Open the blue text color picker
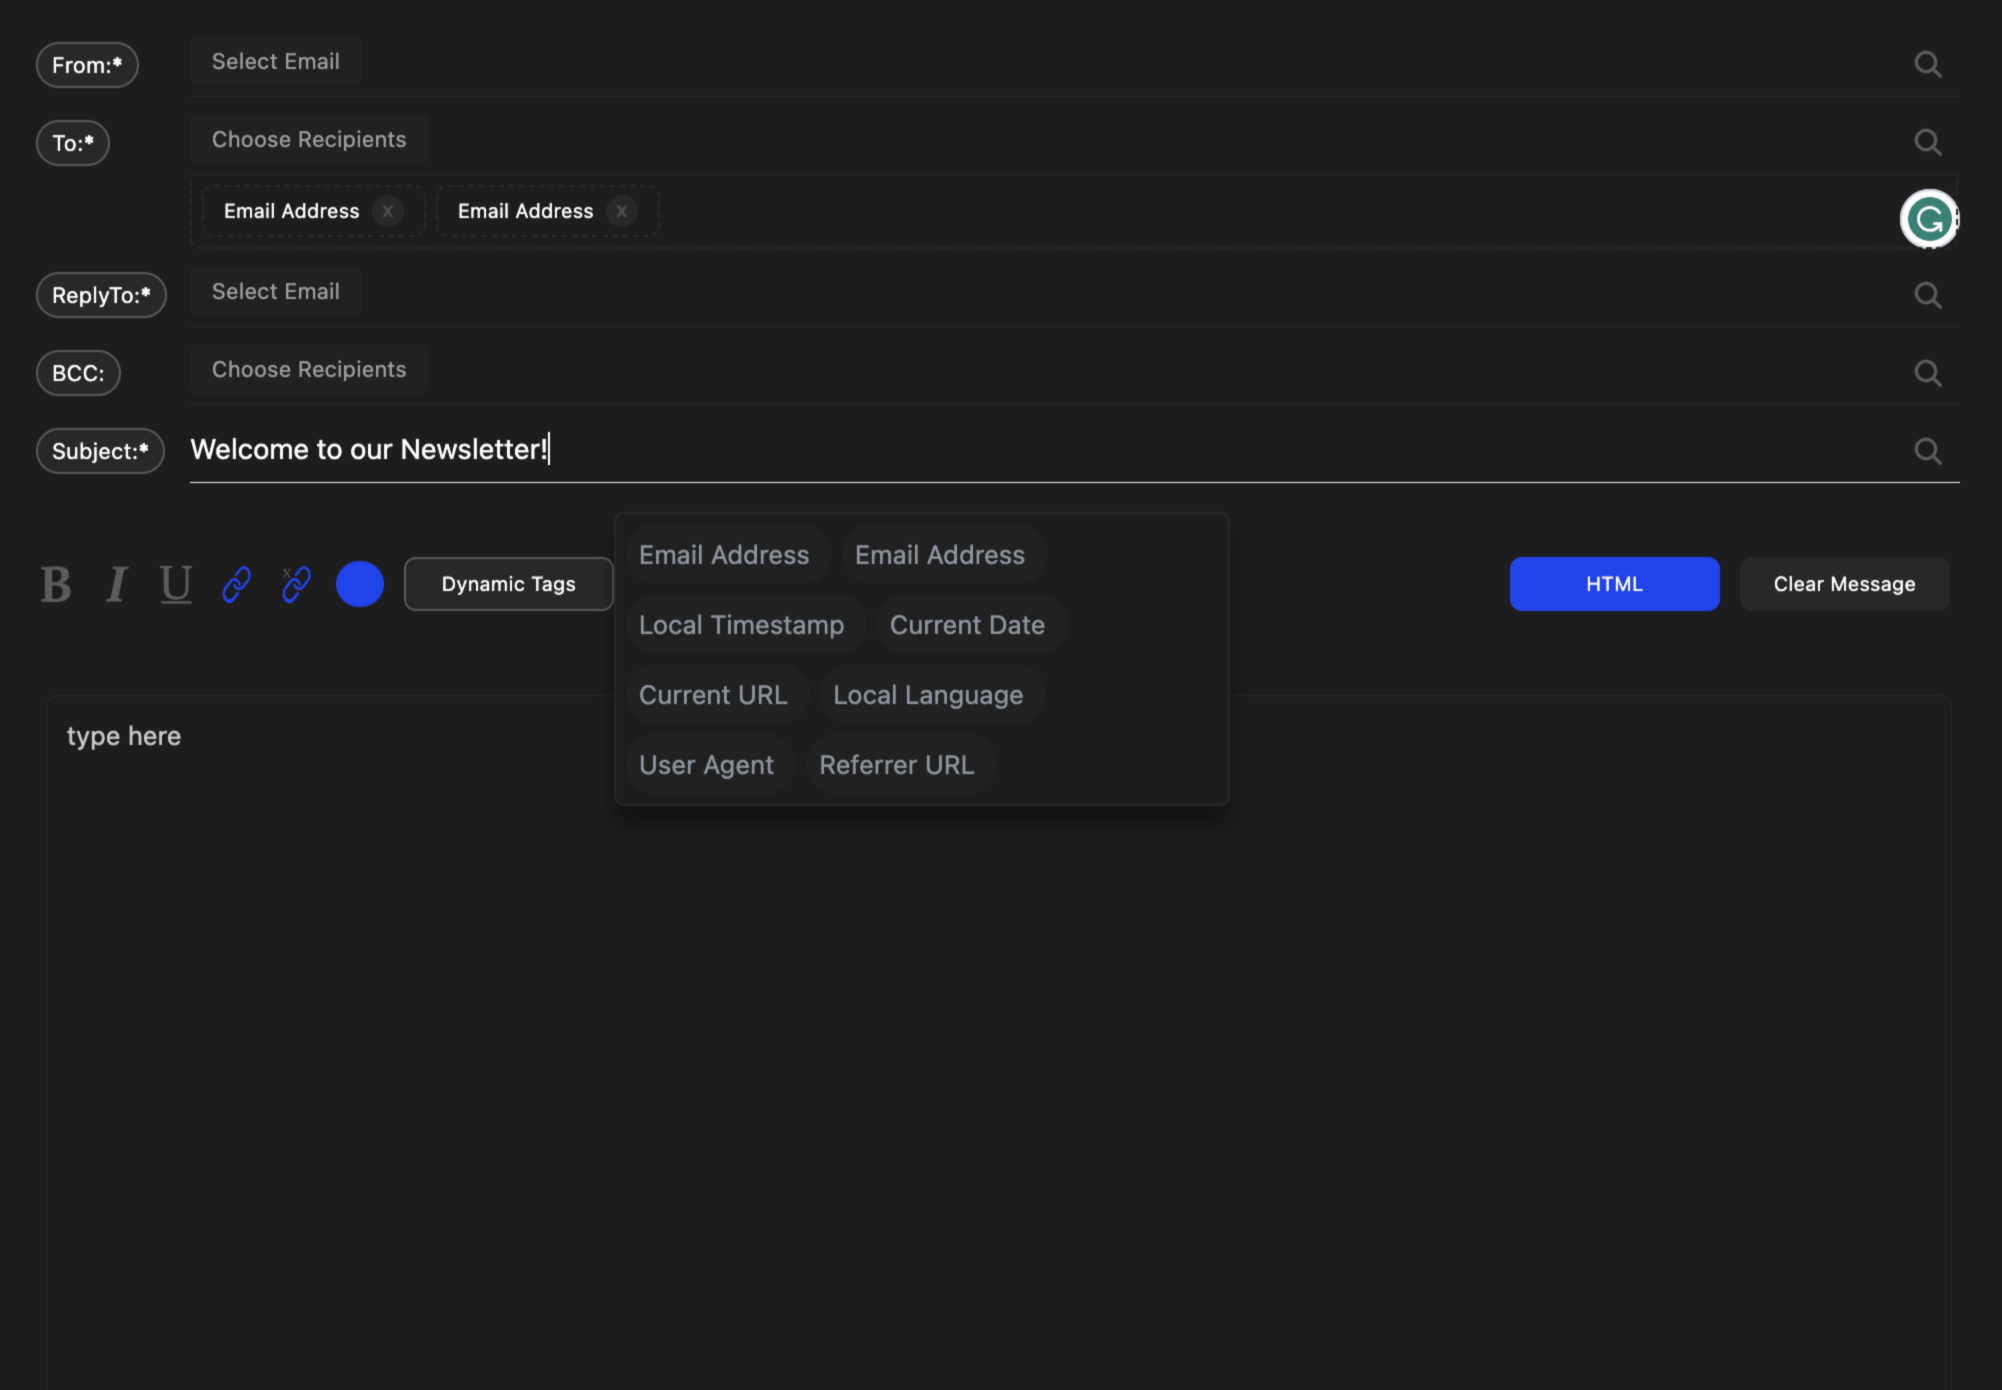The height and width of the screenshot is (1390, 2002). [x=360, y=584]
